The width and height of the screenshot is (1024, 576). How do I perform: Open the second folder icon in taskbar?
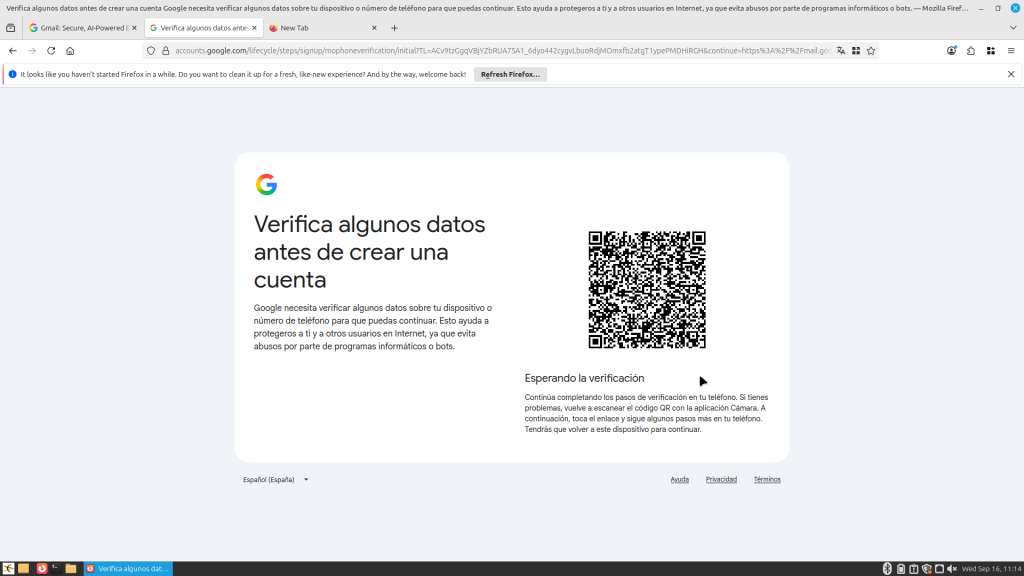point(71,569)
